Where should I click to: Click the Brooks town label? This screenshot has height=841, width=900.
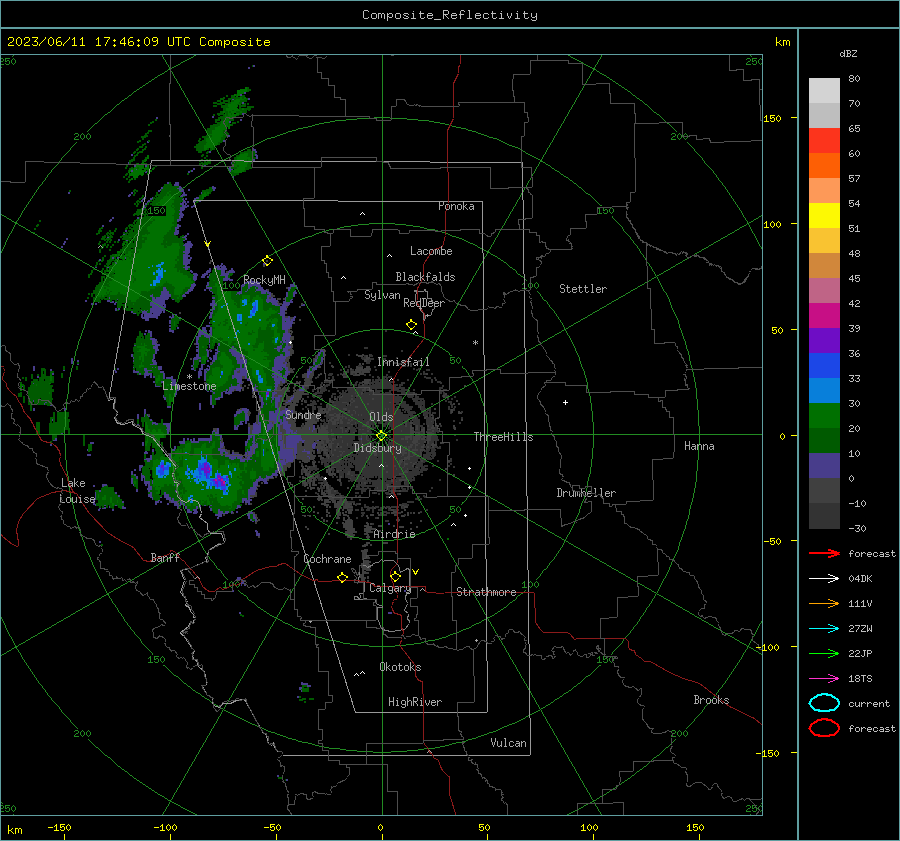(x=711, y=700)
